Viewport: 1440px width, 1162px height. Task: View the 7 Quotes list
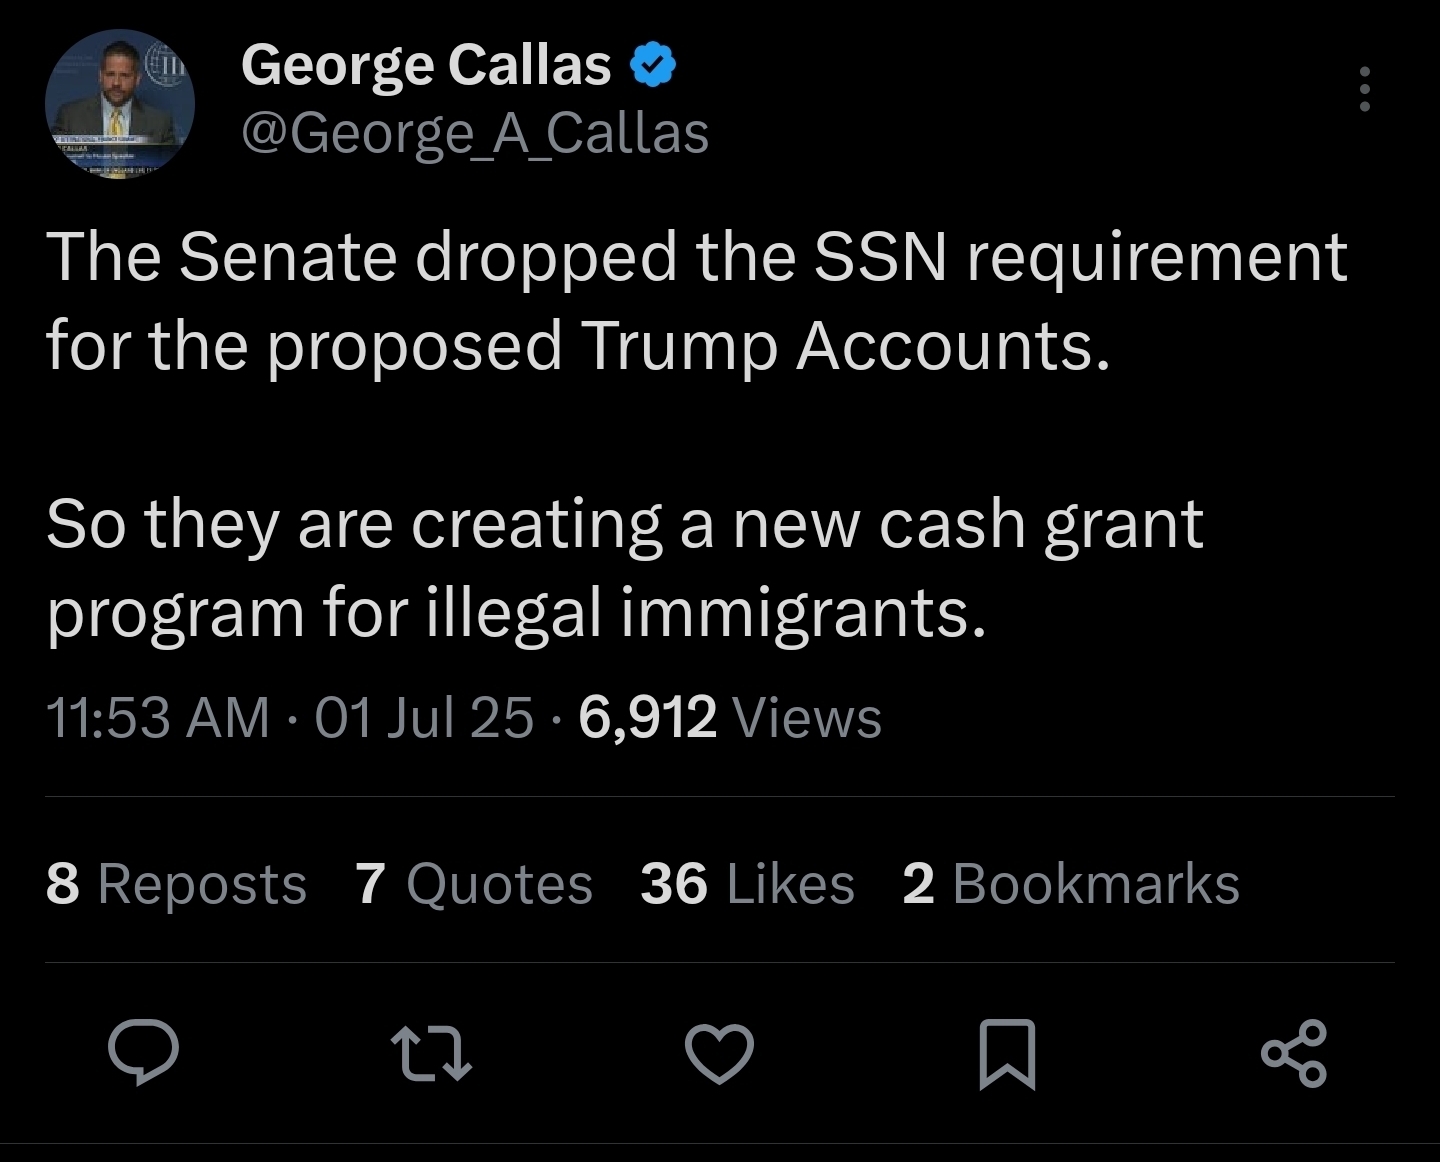coord(474,884)
